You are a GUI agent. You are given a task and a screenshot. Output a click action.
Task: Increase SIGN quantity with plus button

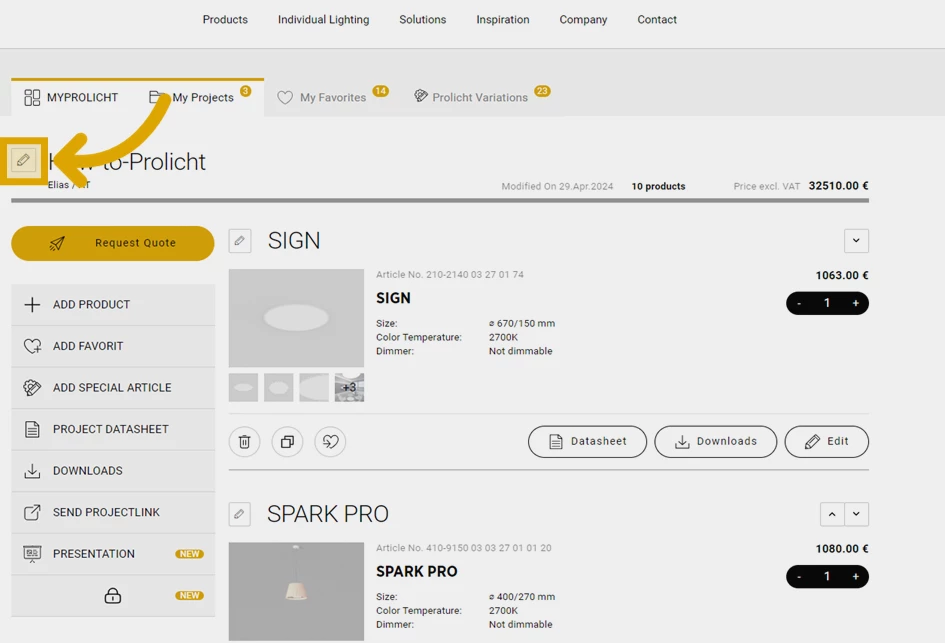click(x=855, y=303)
